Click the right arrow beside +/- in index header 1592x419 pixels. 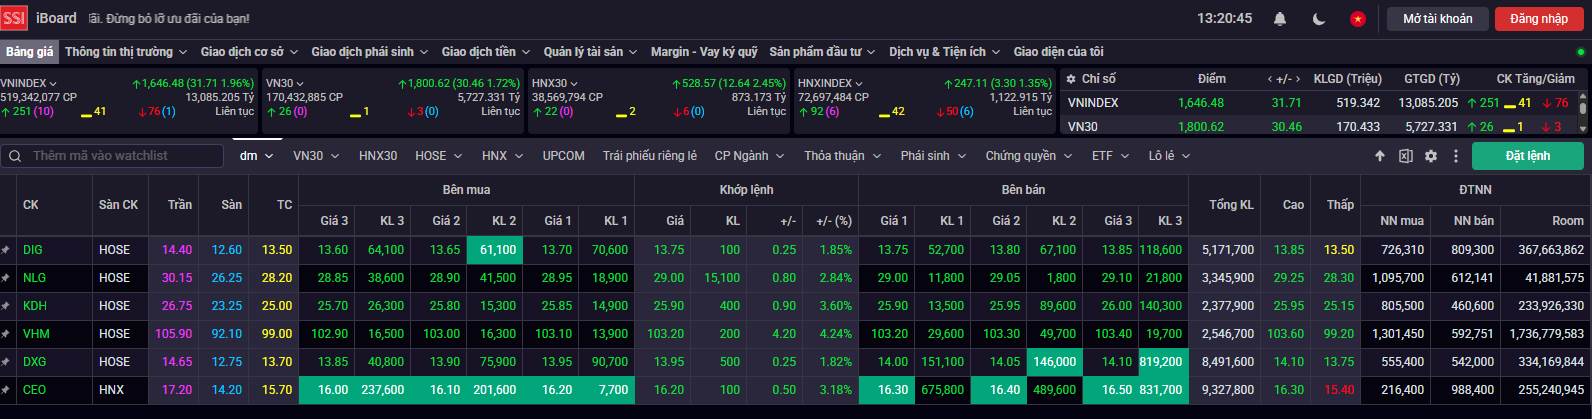1298,78
